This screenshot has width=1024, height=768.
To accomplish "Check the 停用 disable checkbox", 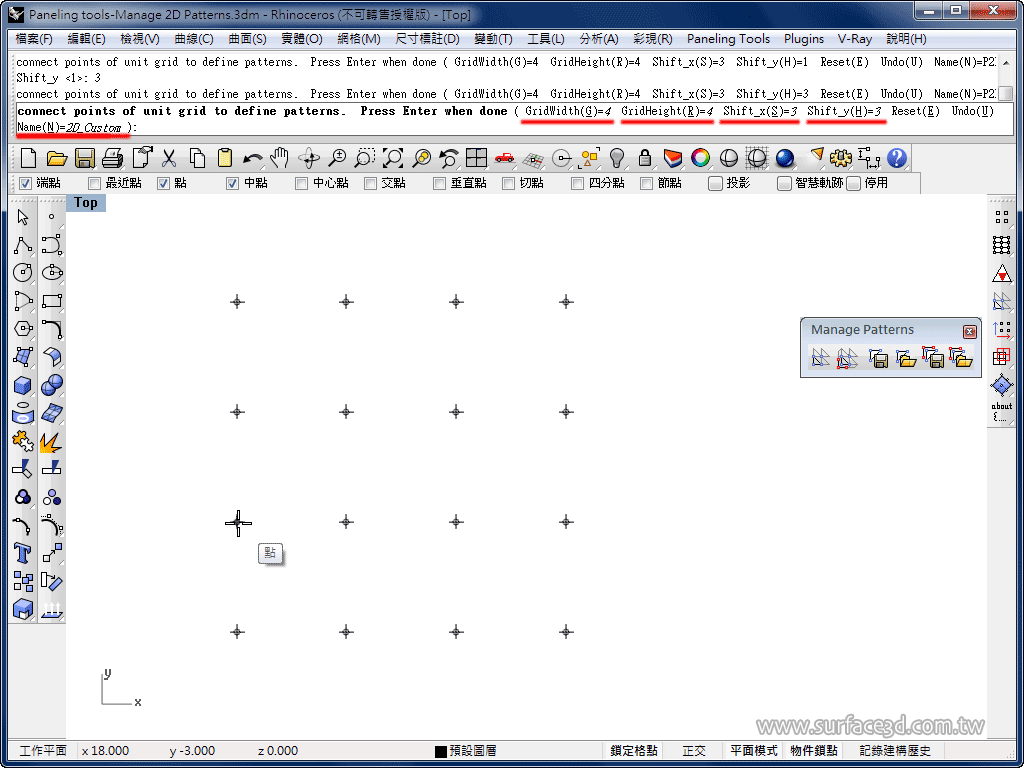I will tap(853, 184).
